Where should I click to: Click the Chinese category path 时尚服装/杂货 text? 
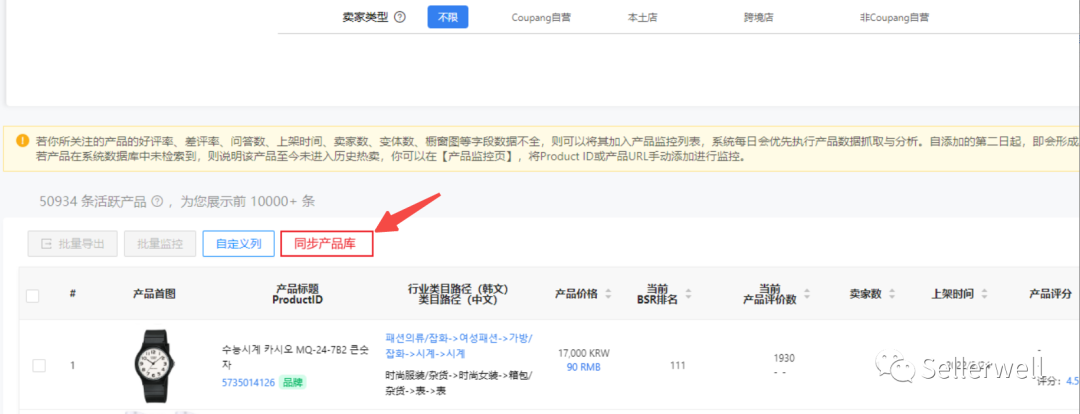[459, 382]
